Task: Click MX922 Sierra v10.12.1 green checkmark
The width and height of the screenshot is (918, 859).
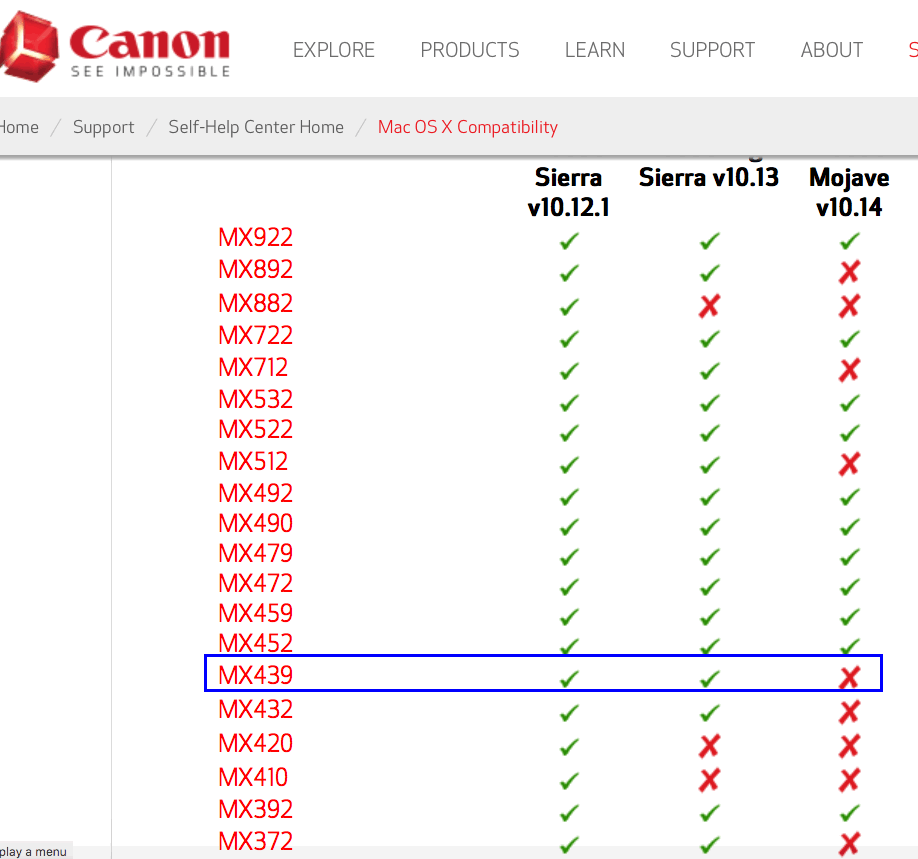Action: tap(569, 241)
